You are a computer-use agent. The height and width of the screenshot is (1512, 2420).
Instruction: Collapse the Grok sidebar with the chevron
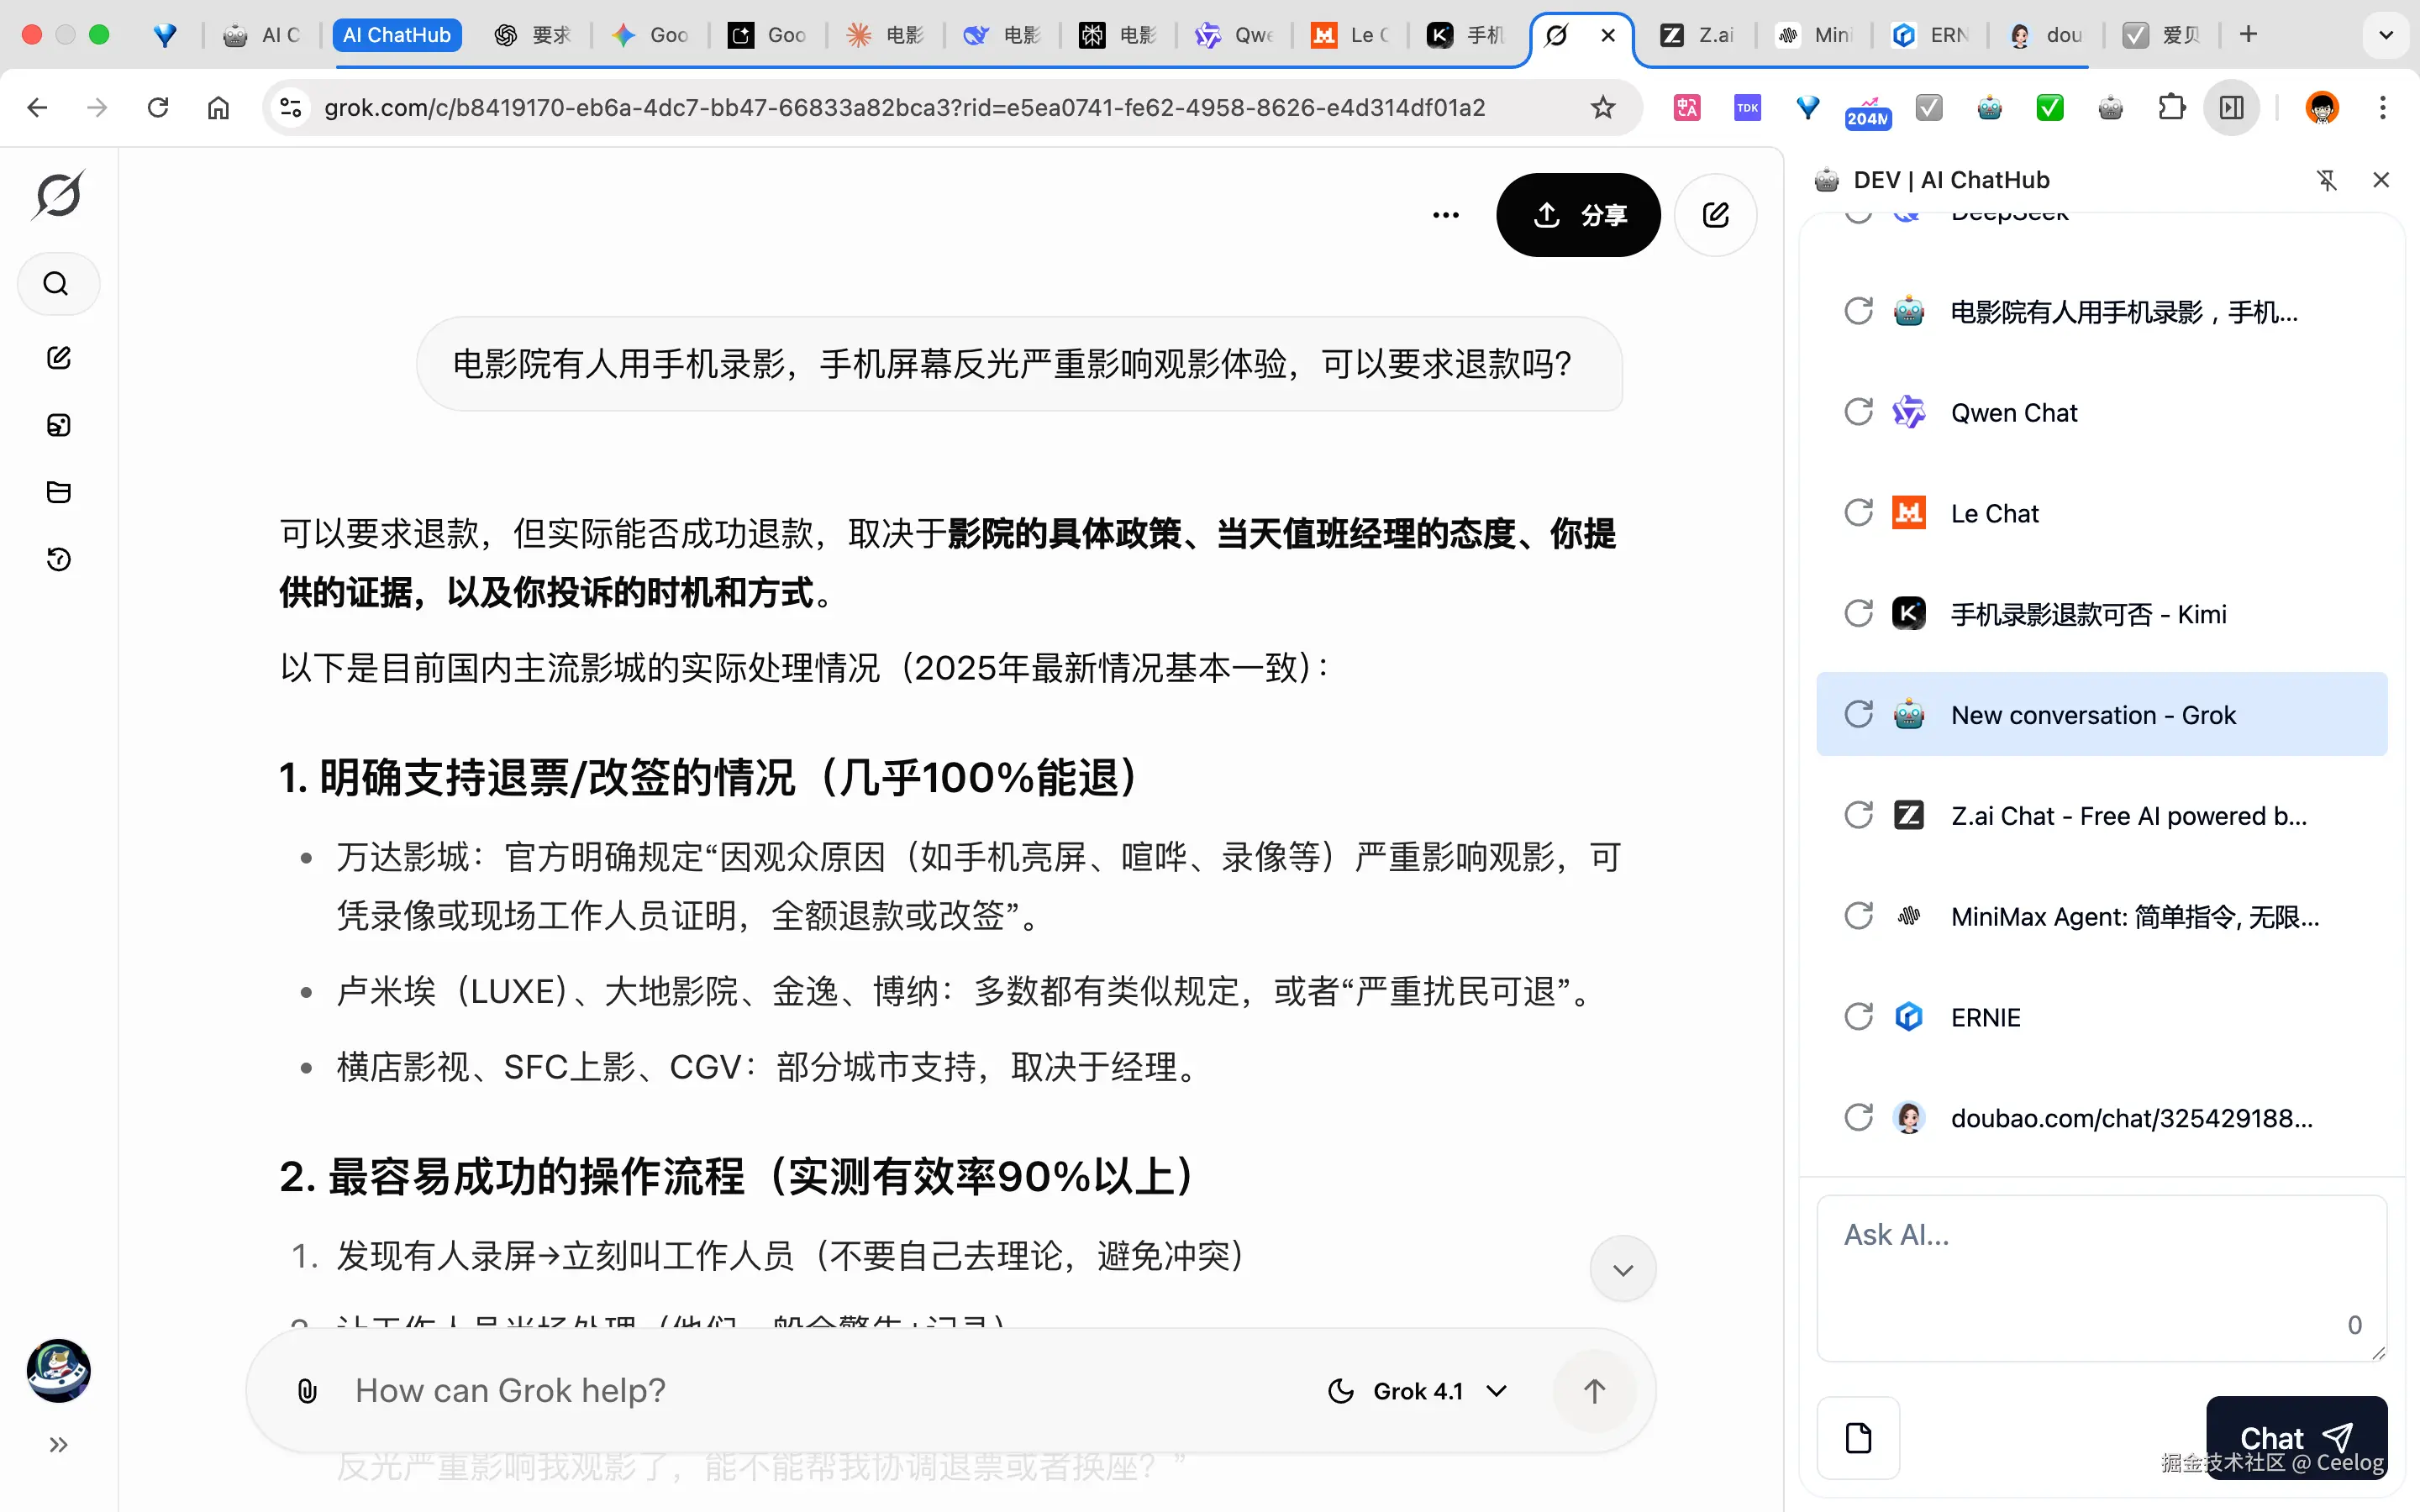point(58,1444)
